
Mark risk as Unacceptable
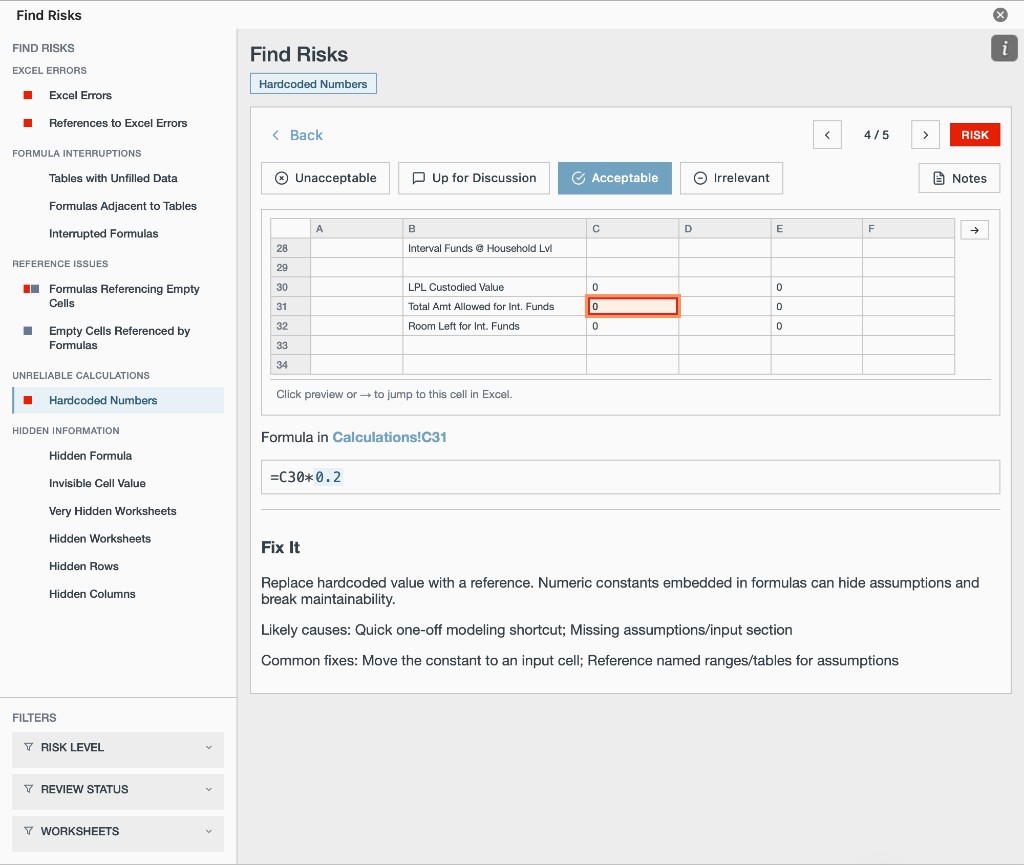[x=325, y=178]
